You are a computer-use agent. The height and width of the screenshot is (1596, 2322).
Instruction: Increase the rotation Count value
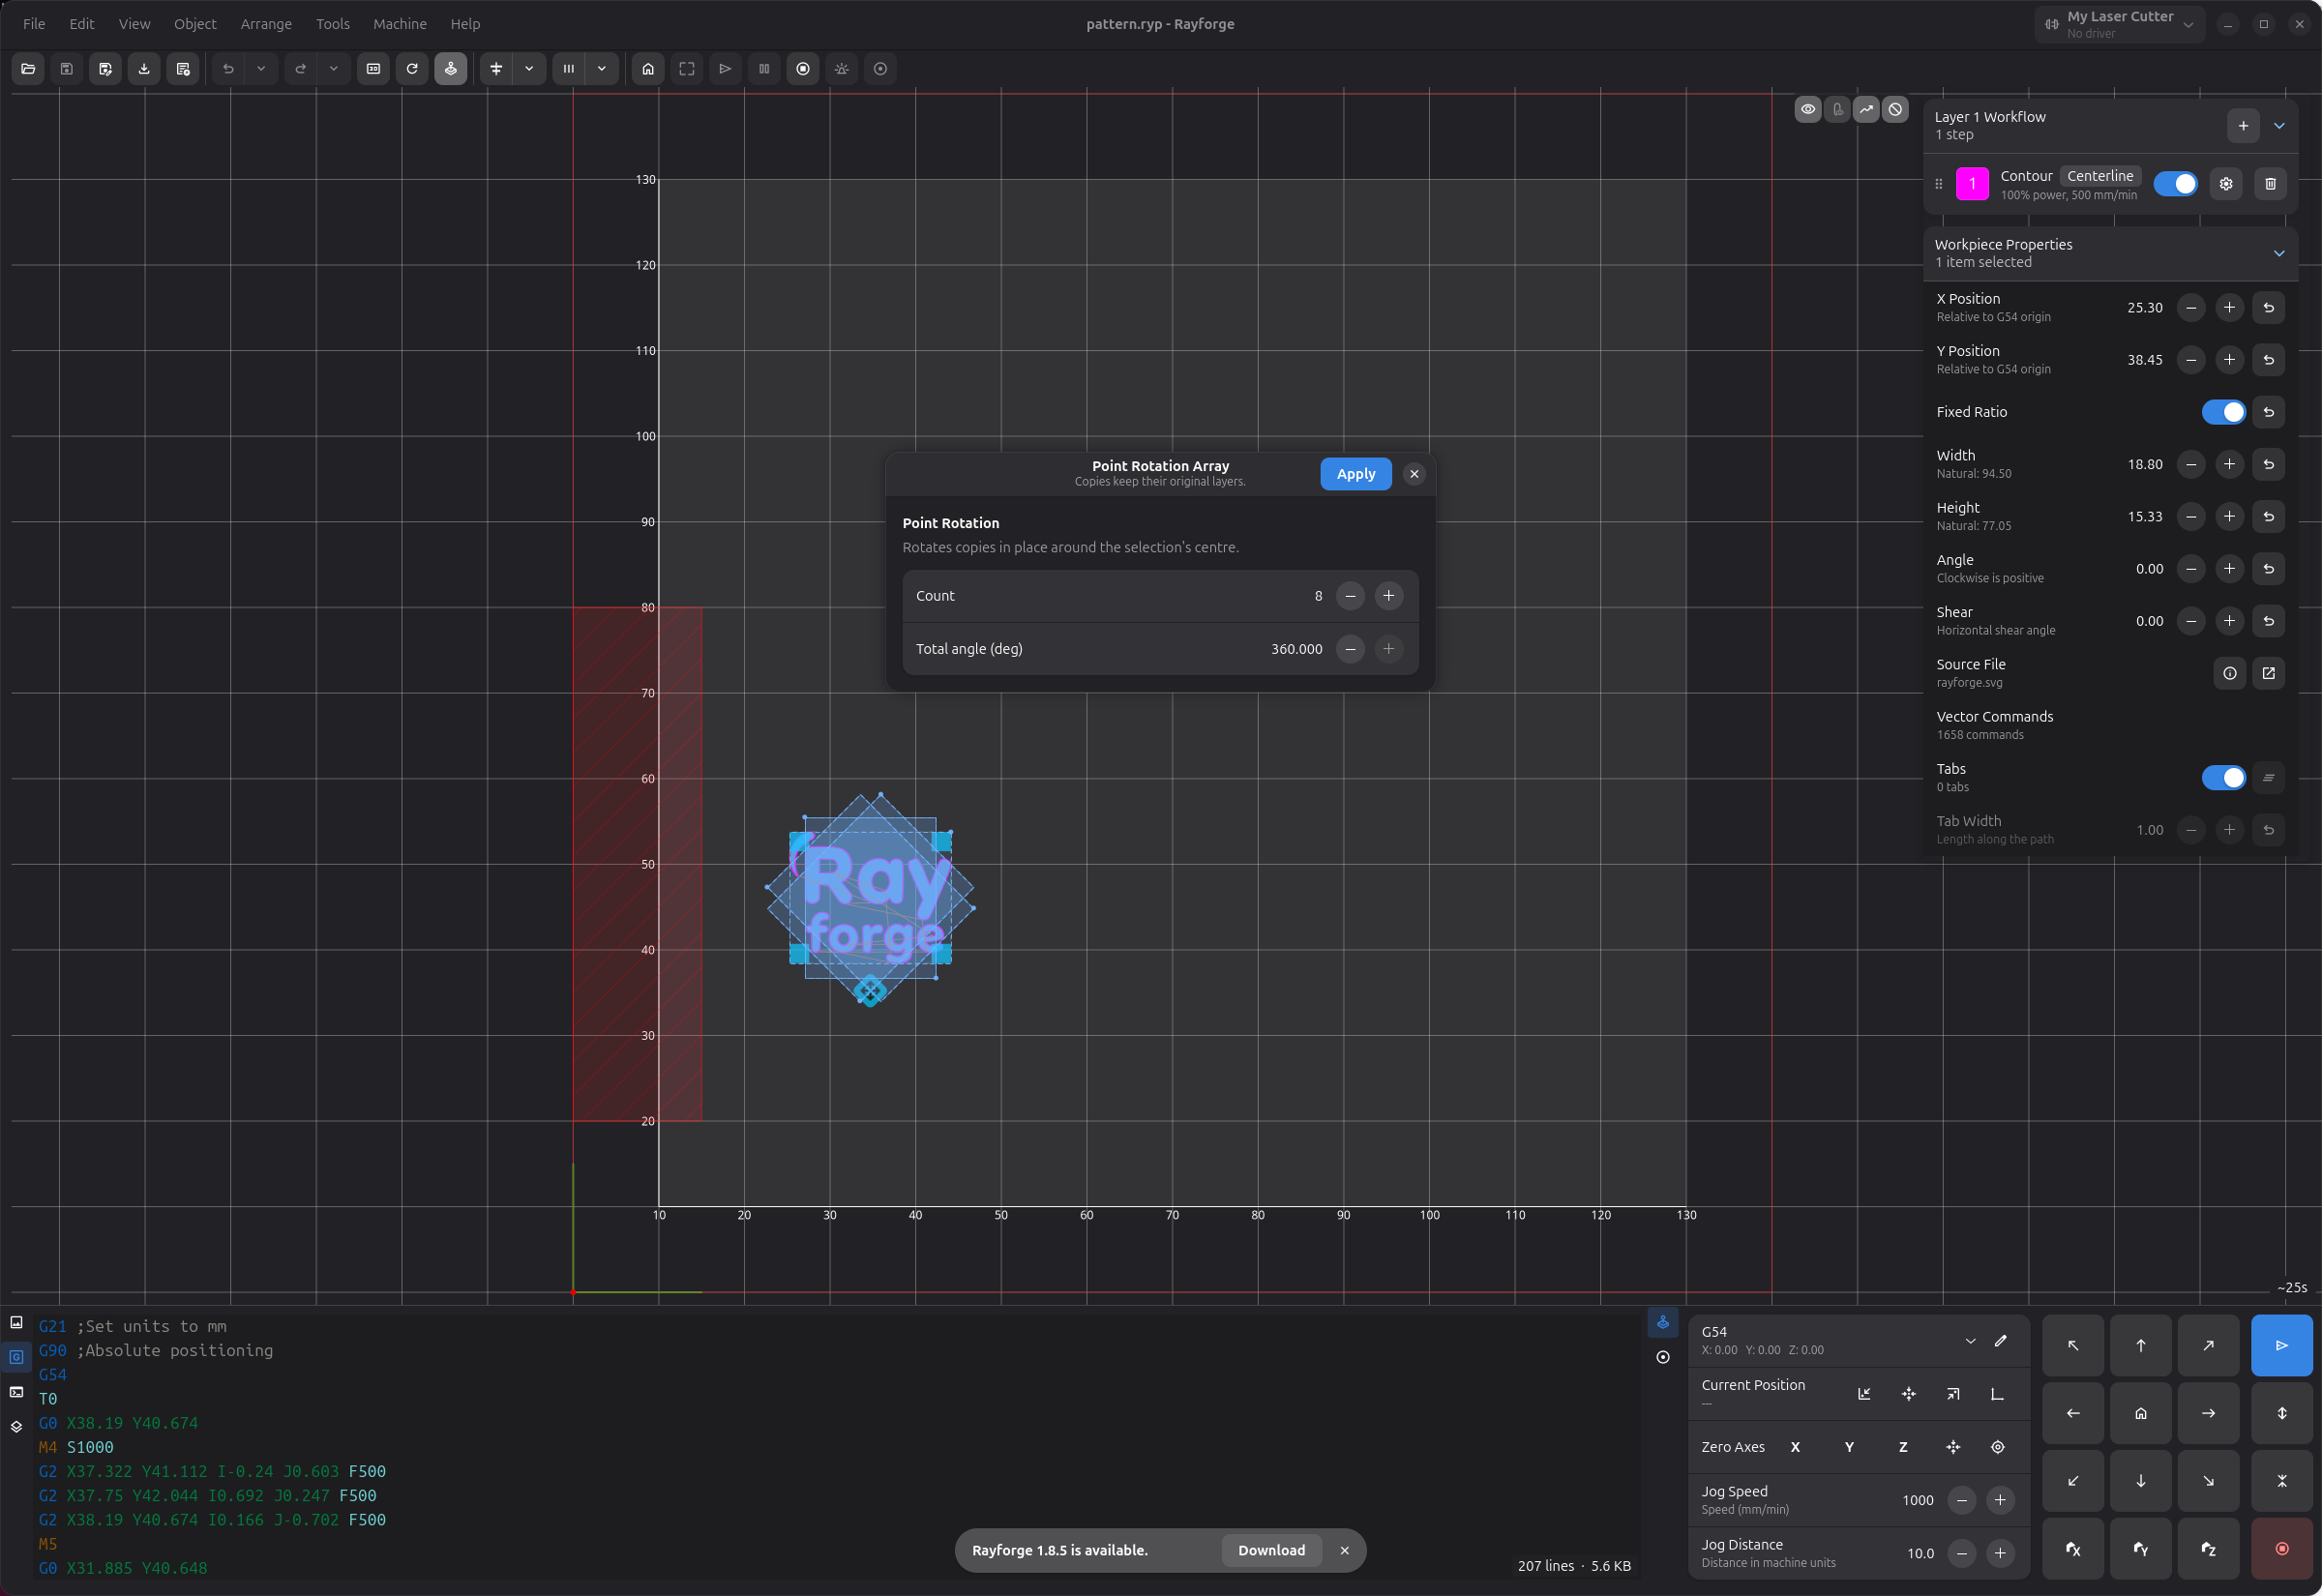point(1388,596)
